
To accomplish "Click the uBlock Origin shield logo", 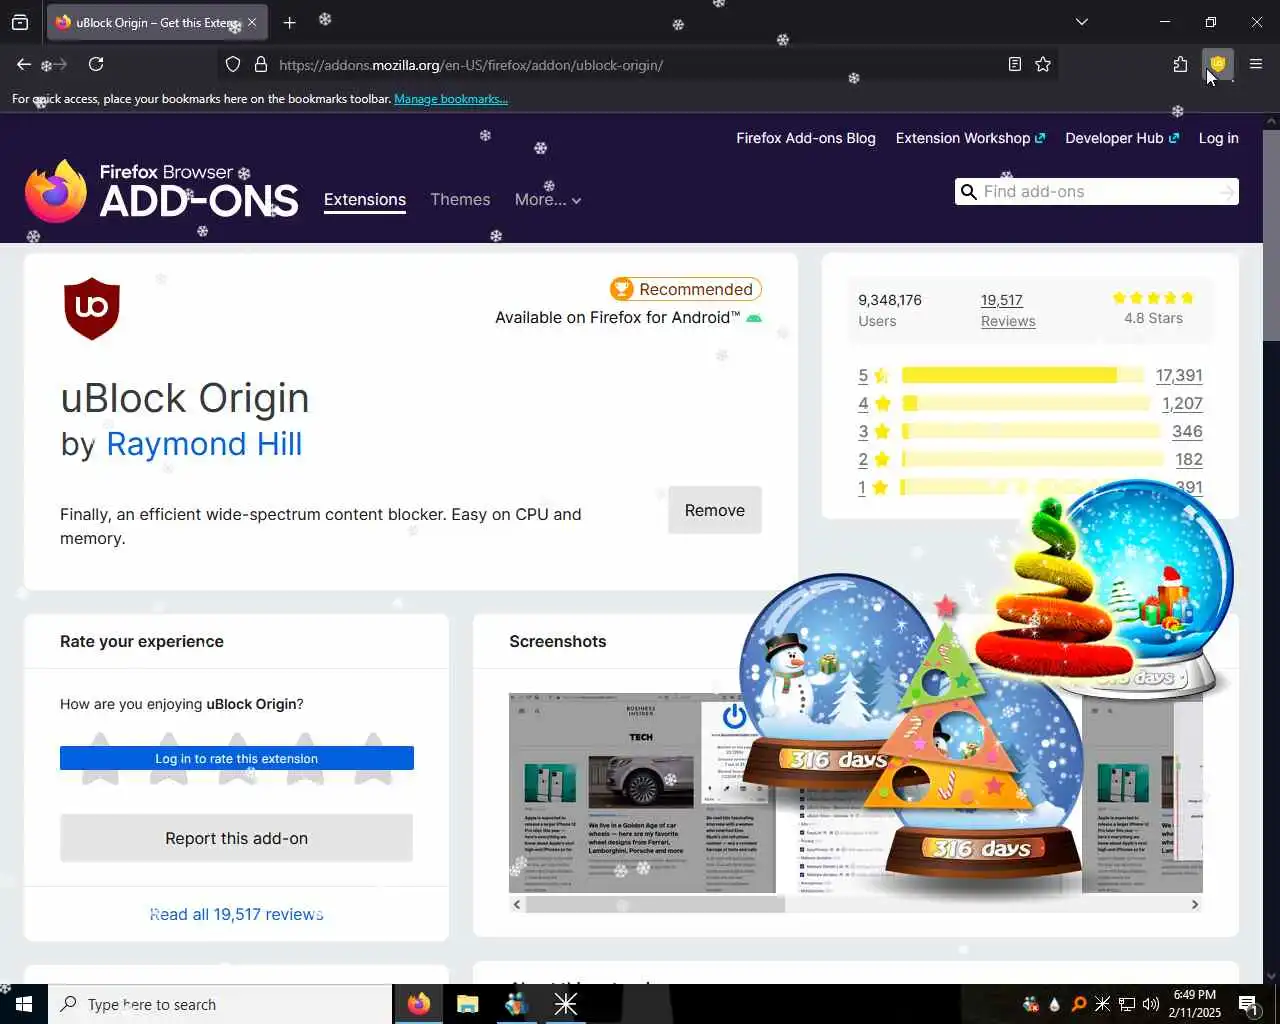I will coord(92,308).
